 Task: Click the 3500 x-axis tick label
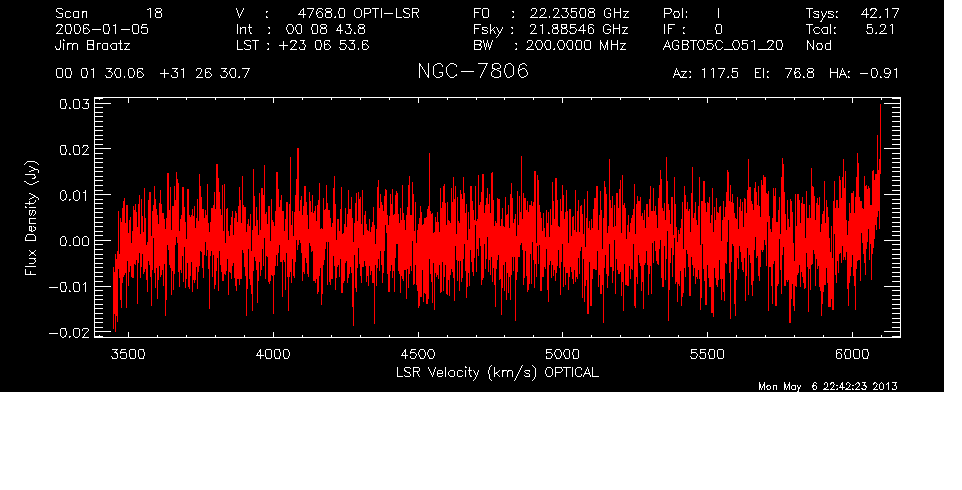coord(128,354)
